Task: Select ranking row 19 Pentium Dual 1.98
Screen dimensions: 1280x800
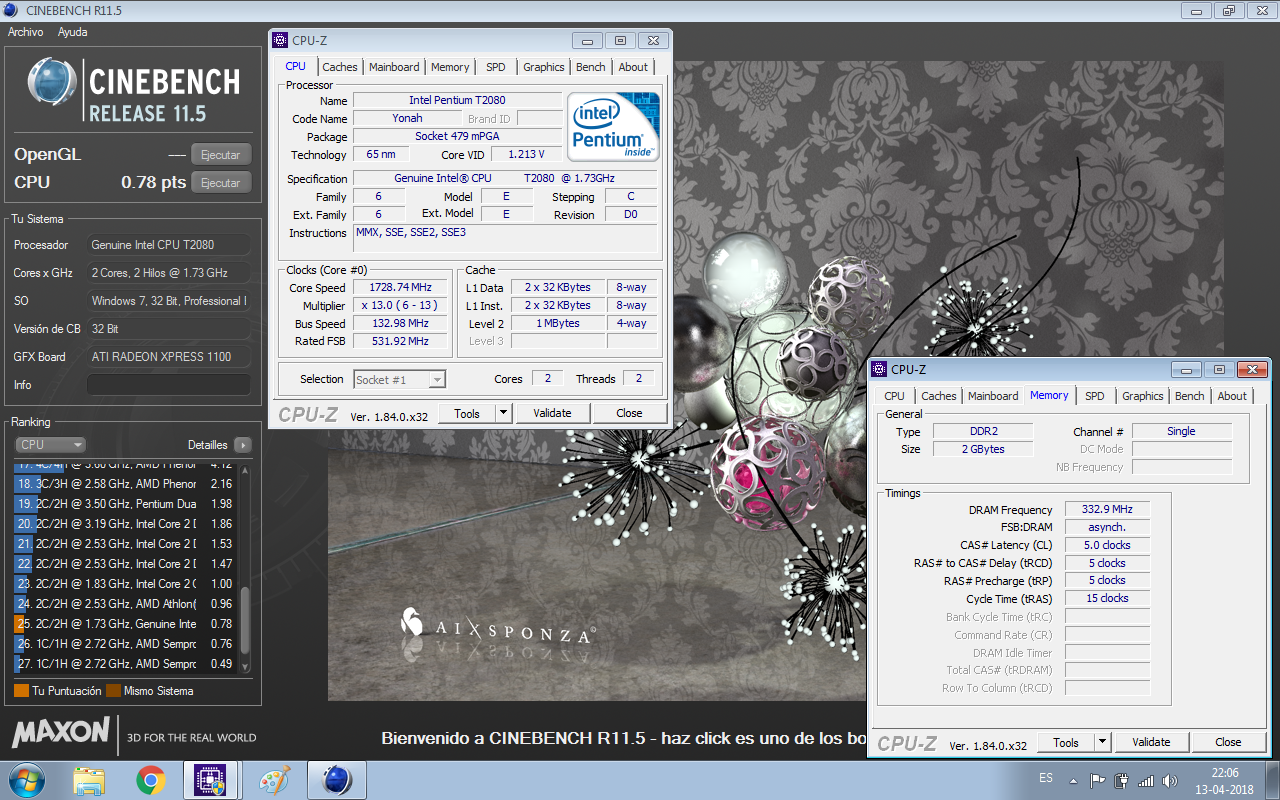Action: 125,504
